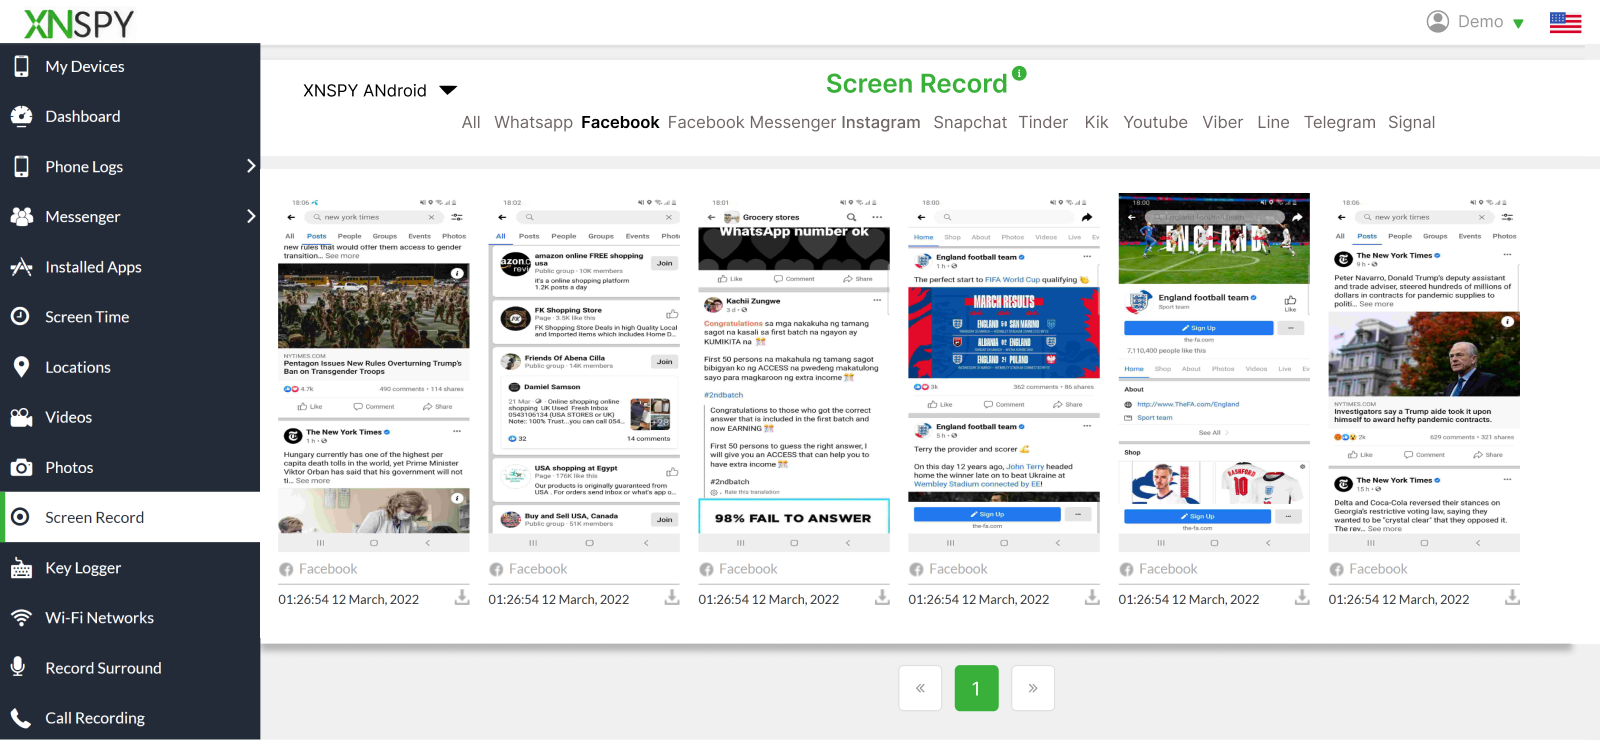The height and width of the screenshot is (740, 1600).
Task: Click the Record Surround microphone icon
Action: (19, 667)
